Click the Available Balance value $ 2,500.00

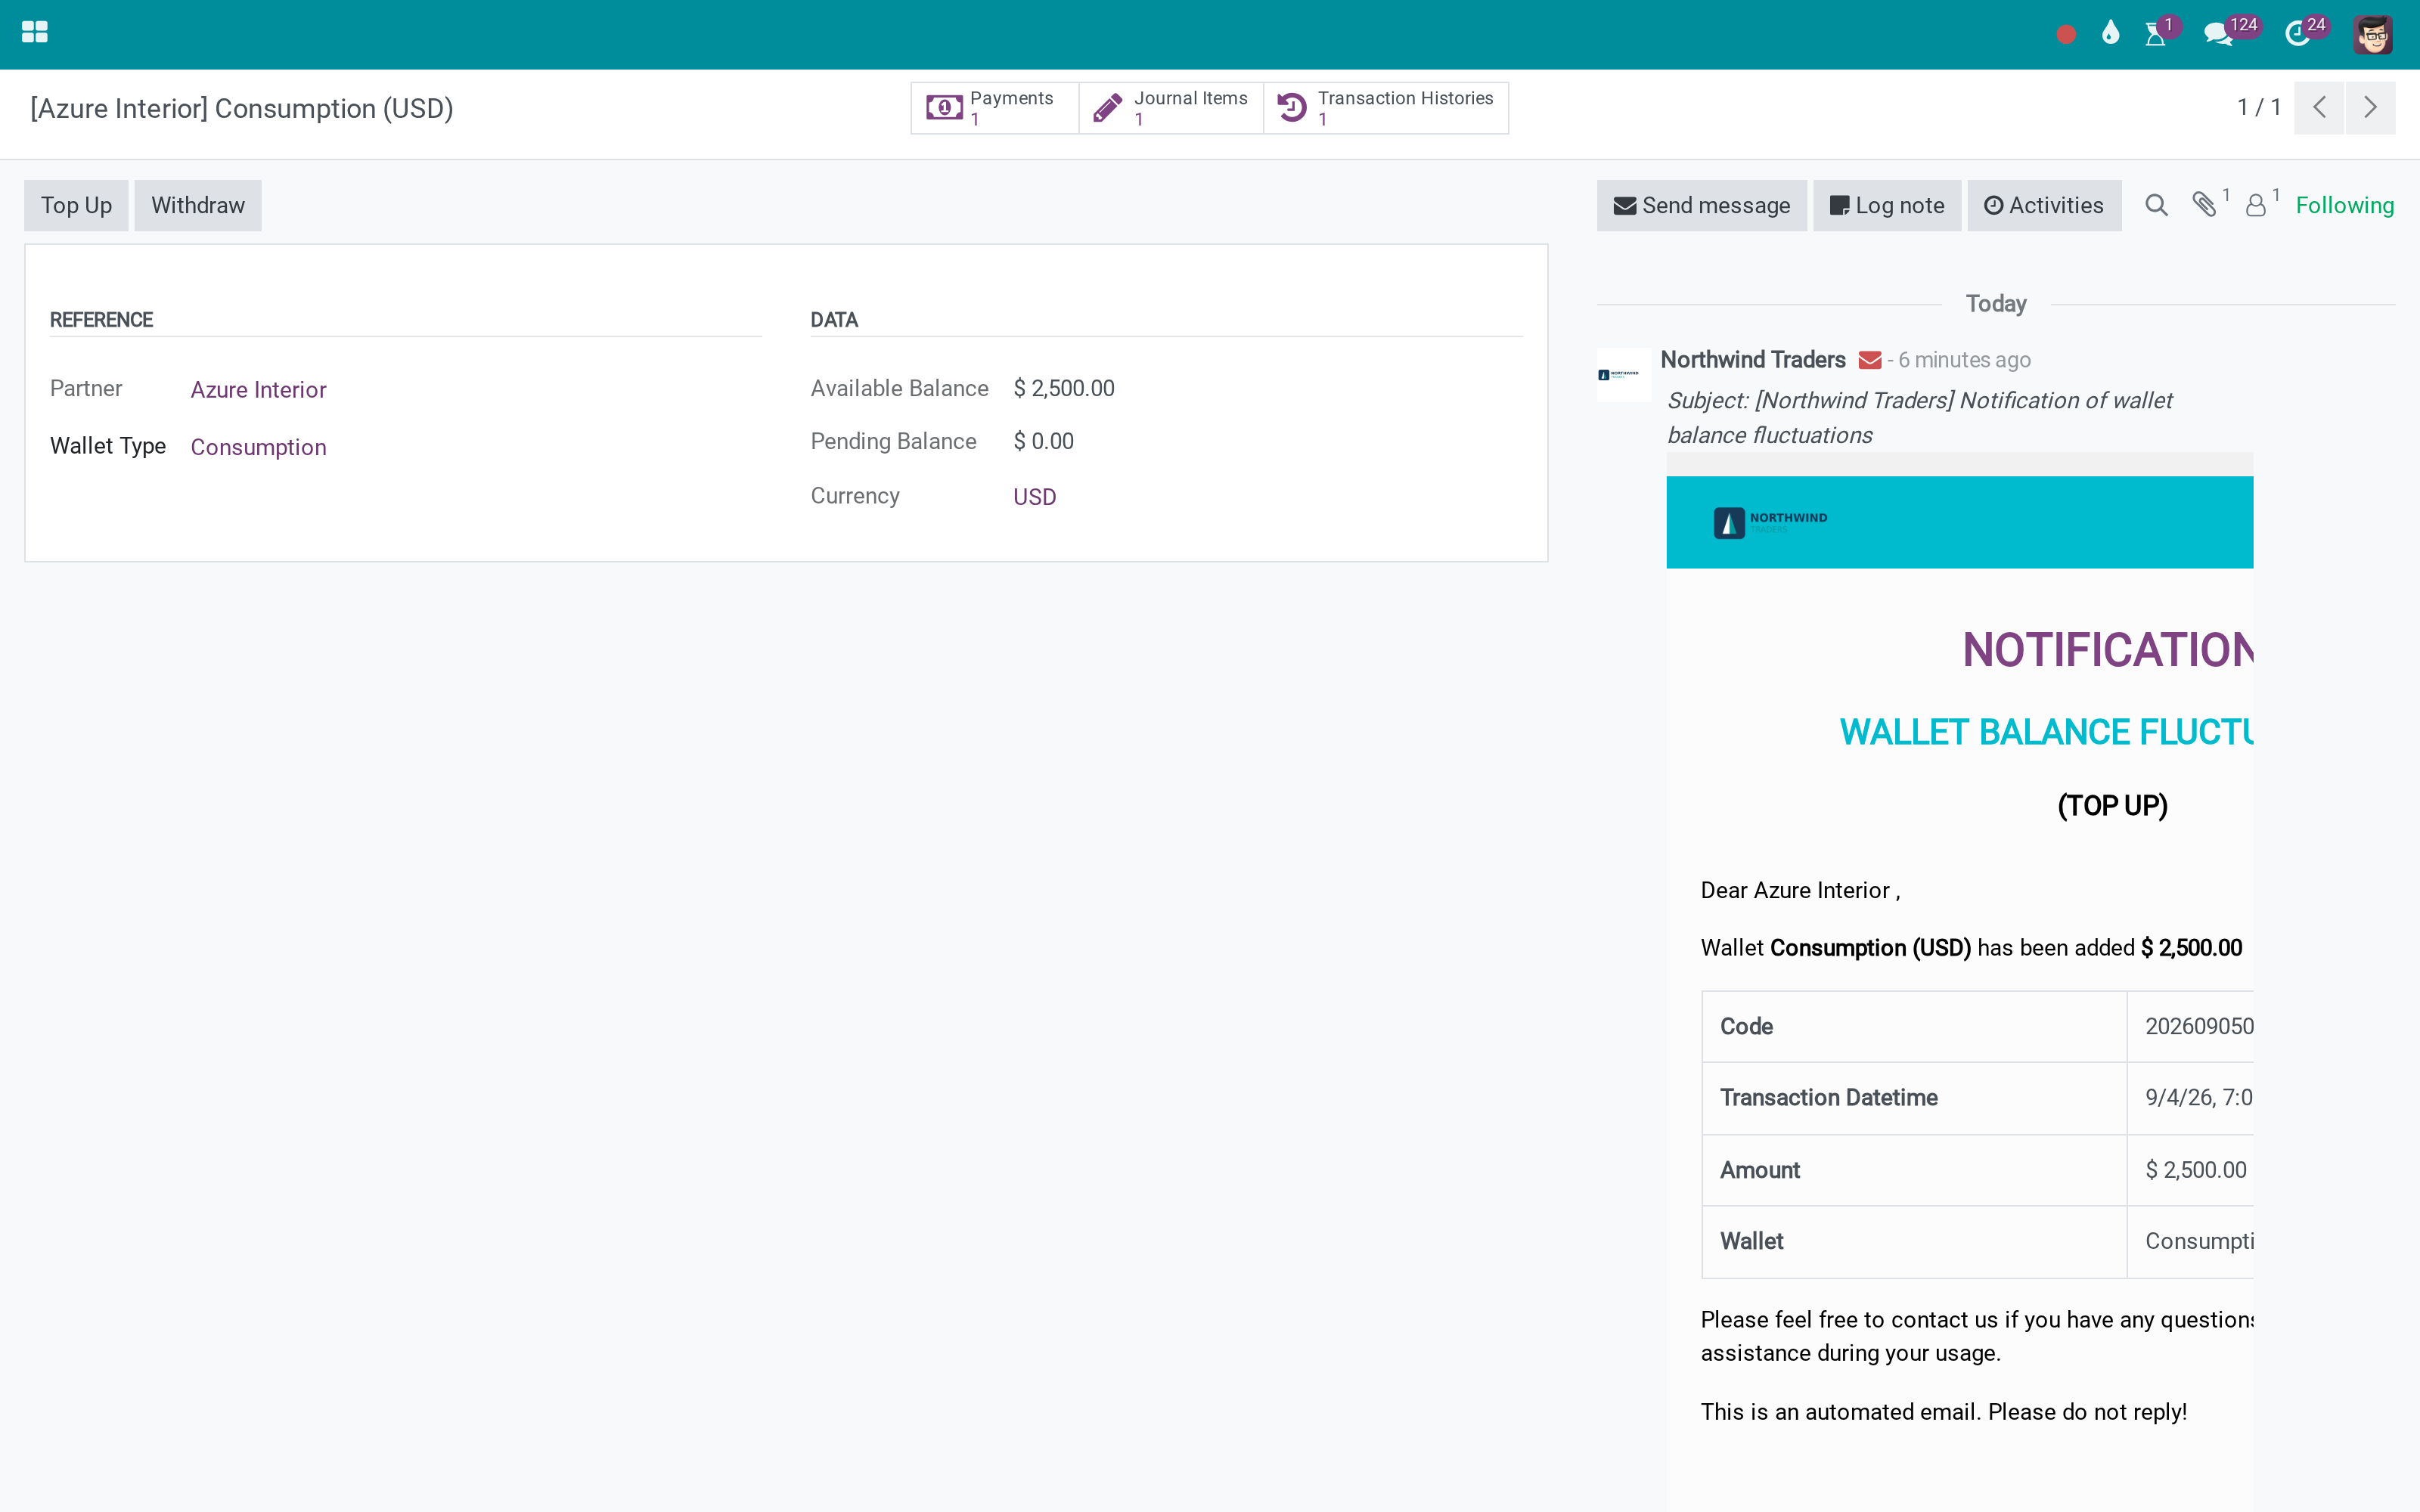coord(1064,388)
